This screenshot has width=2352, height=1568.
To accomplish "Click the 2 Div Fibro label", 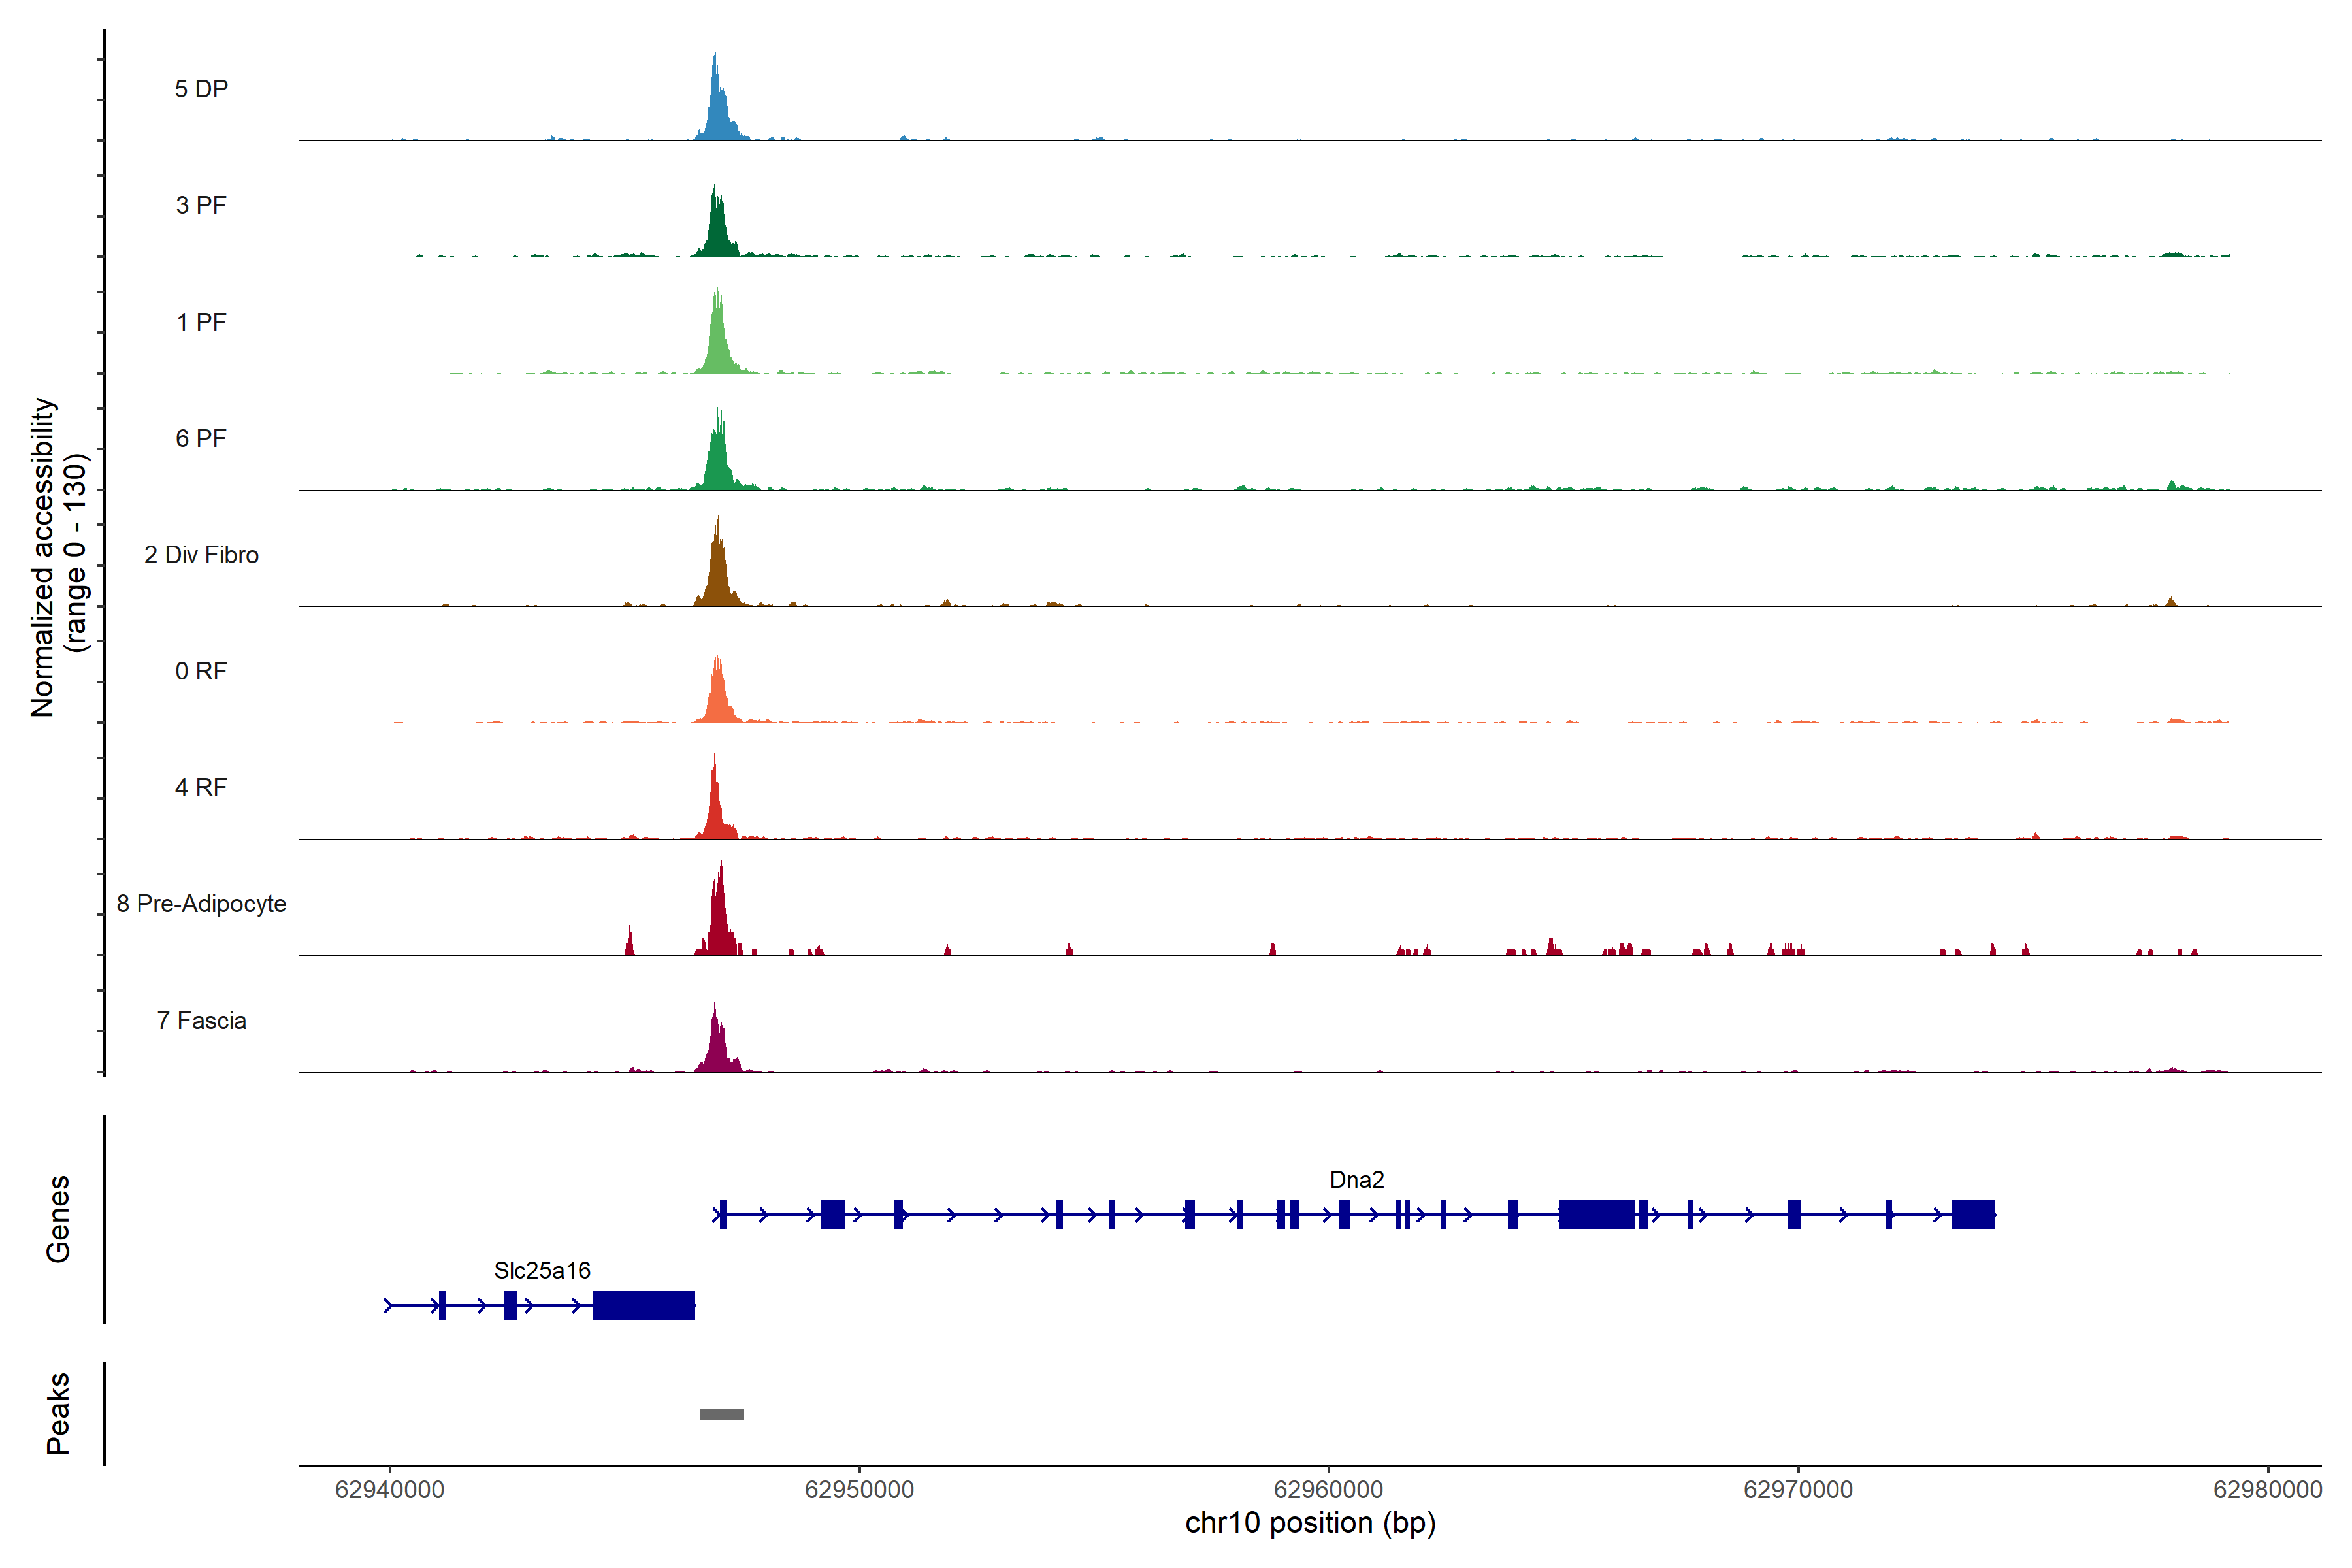I will tap(201, 555).
